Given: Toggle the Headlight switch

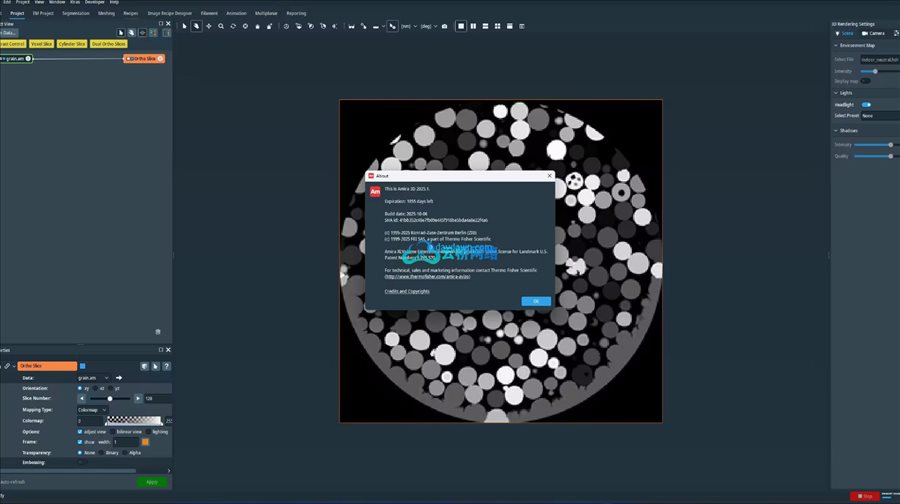Looking at the screenshot, I should [866, 104].
